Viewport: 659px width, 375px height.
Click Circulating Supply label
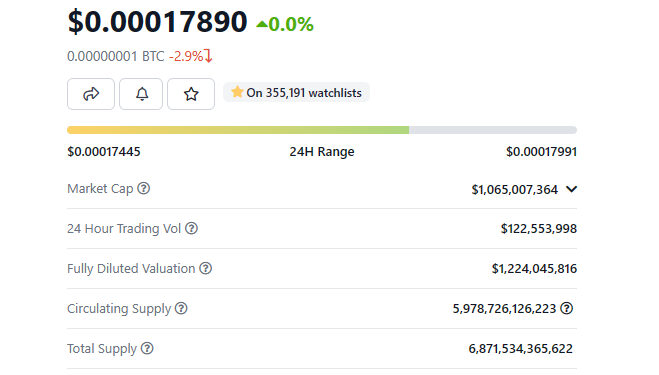119,308
